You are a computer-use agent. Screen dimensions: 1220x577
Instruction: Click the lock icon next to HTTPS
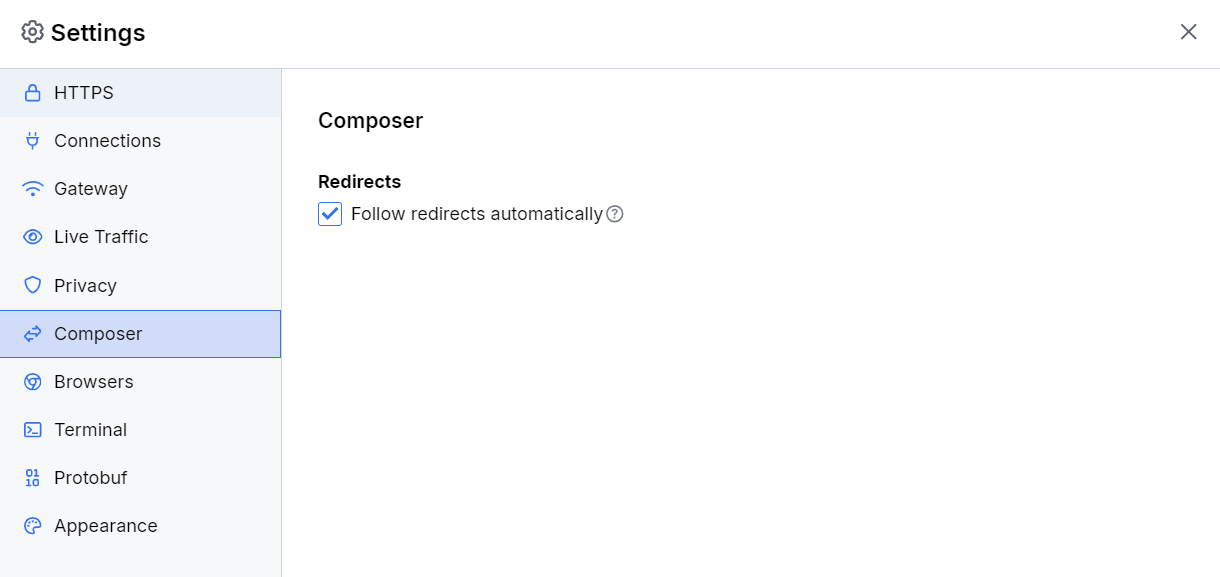(x=32, y=92)
